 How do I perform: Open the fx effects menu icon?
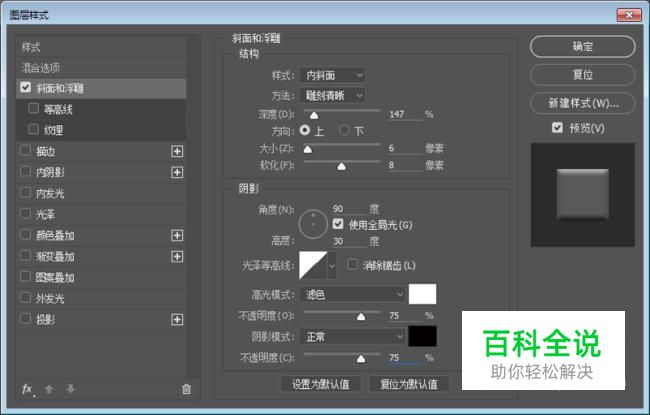(28, 389)
